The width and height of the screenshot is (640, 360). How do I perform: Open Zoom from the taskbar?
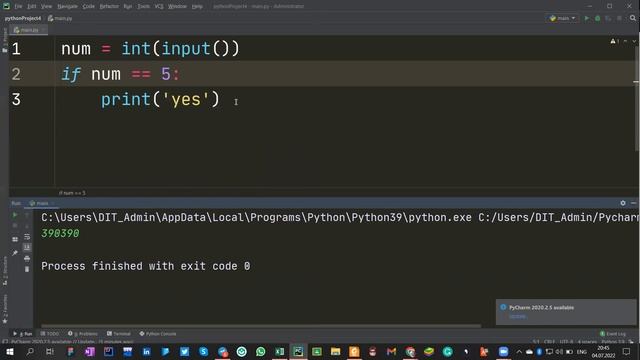pyautogui.click(x=503, y=351)
